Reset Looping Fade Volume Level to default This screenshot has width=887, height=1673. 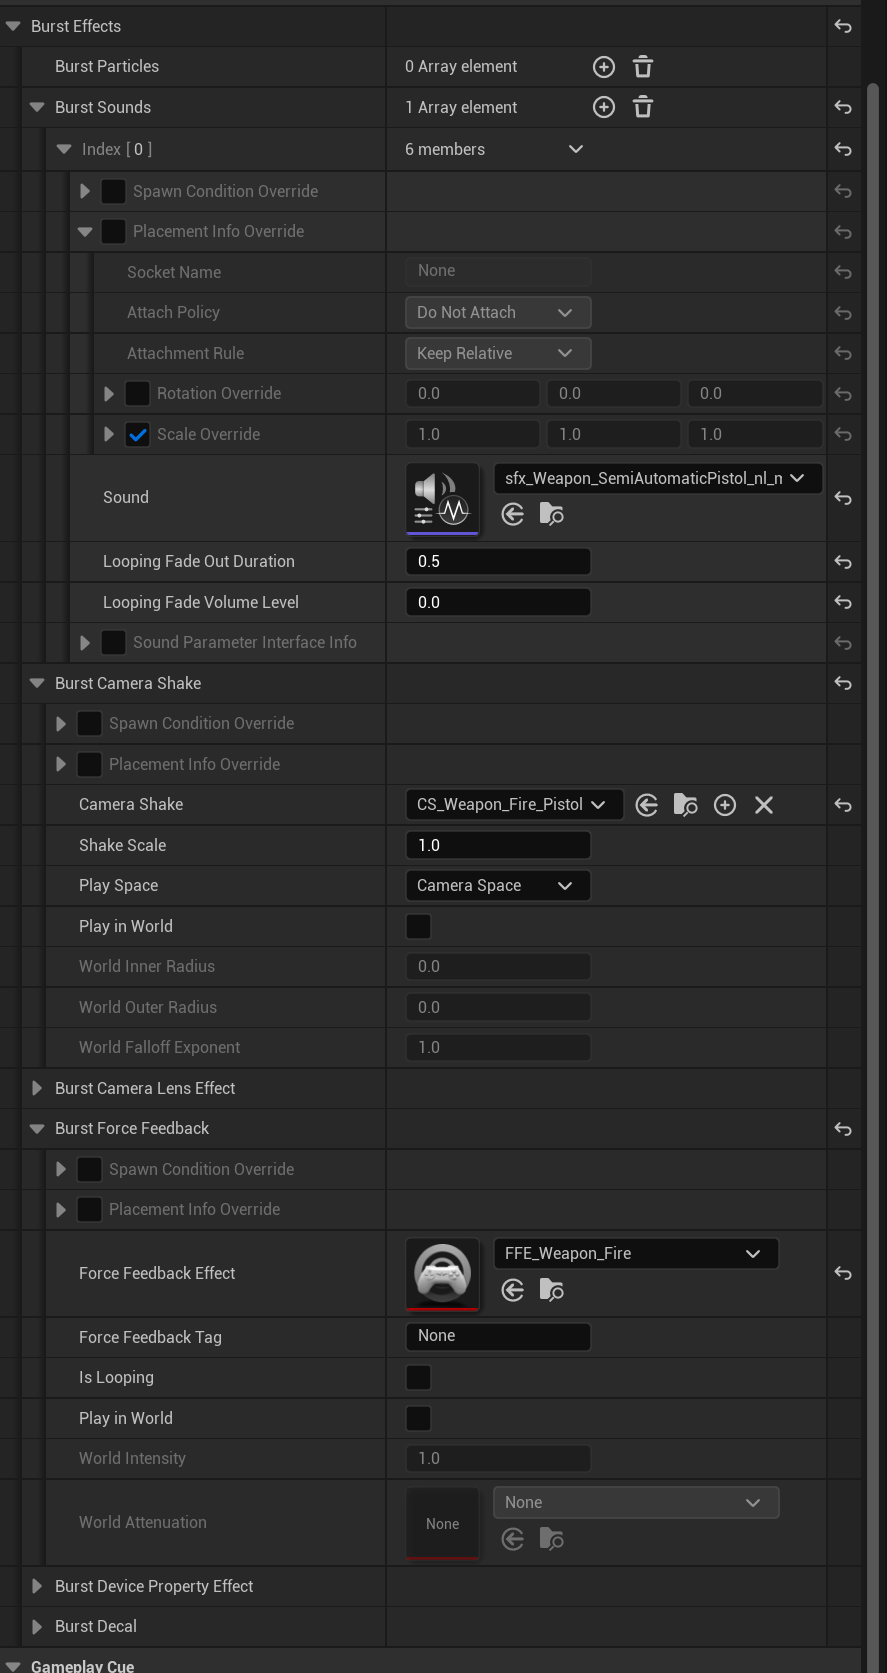click(x=843, y=602)
